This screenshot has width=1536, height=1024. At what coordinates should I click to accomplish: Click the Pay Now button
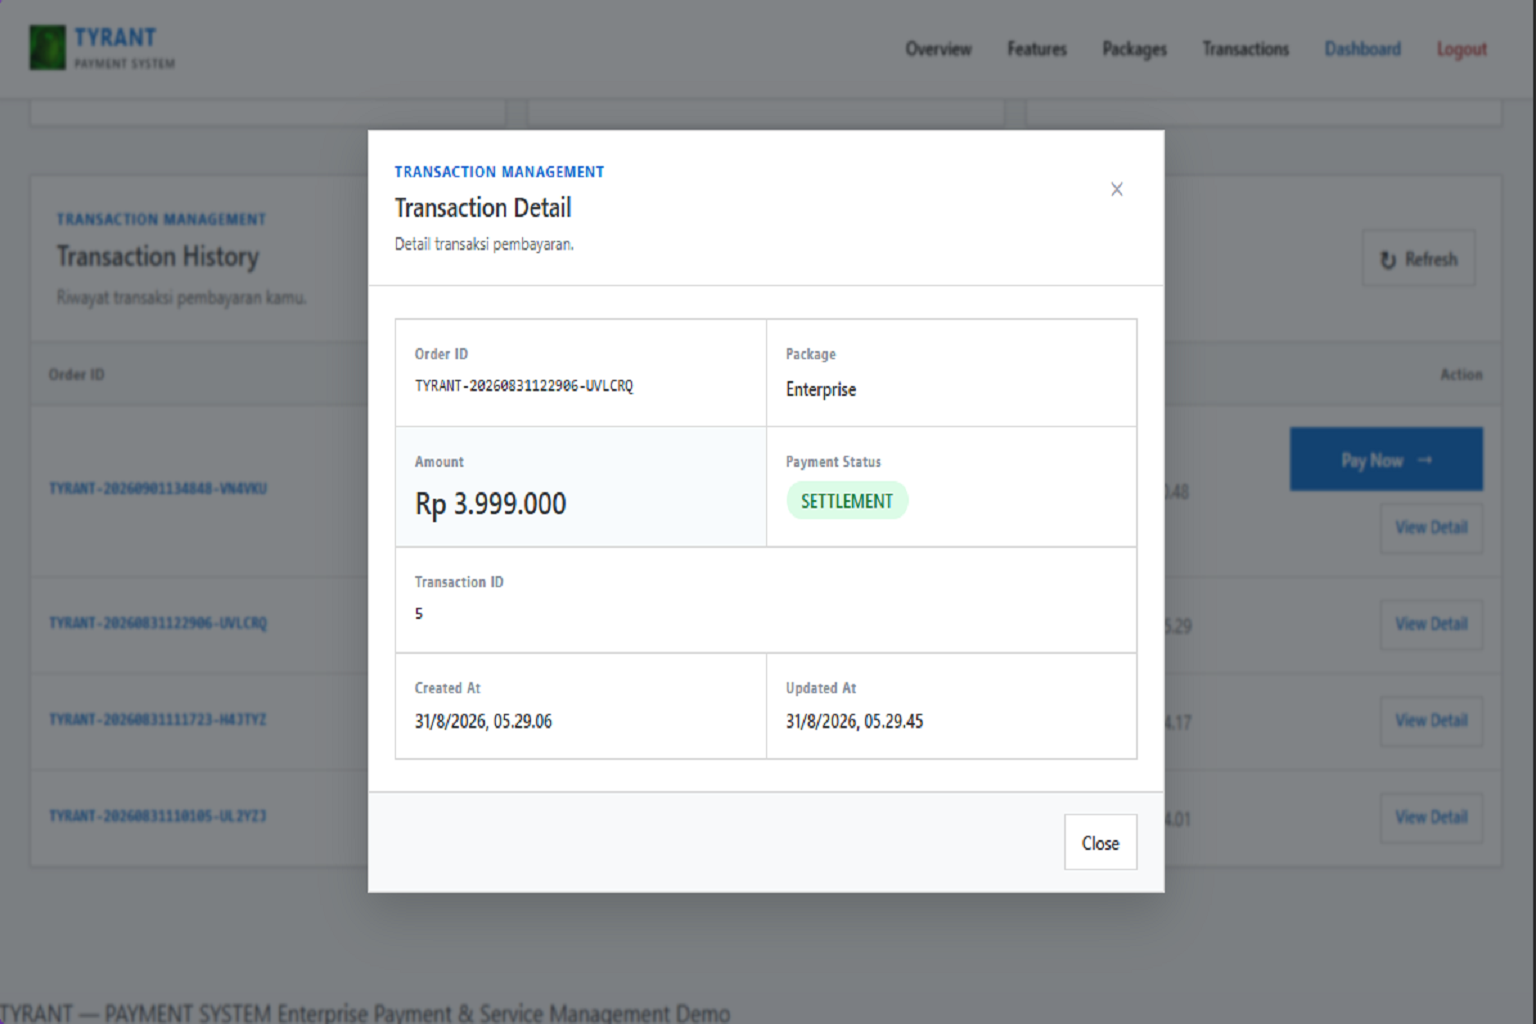coord(1386,459)
